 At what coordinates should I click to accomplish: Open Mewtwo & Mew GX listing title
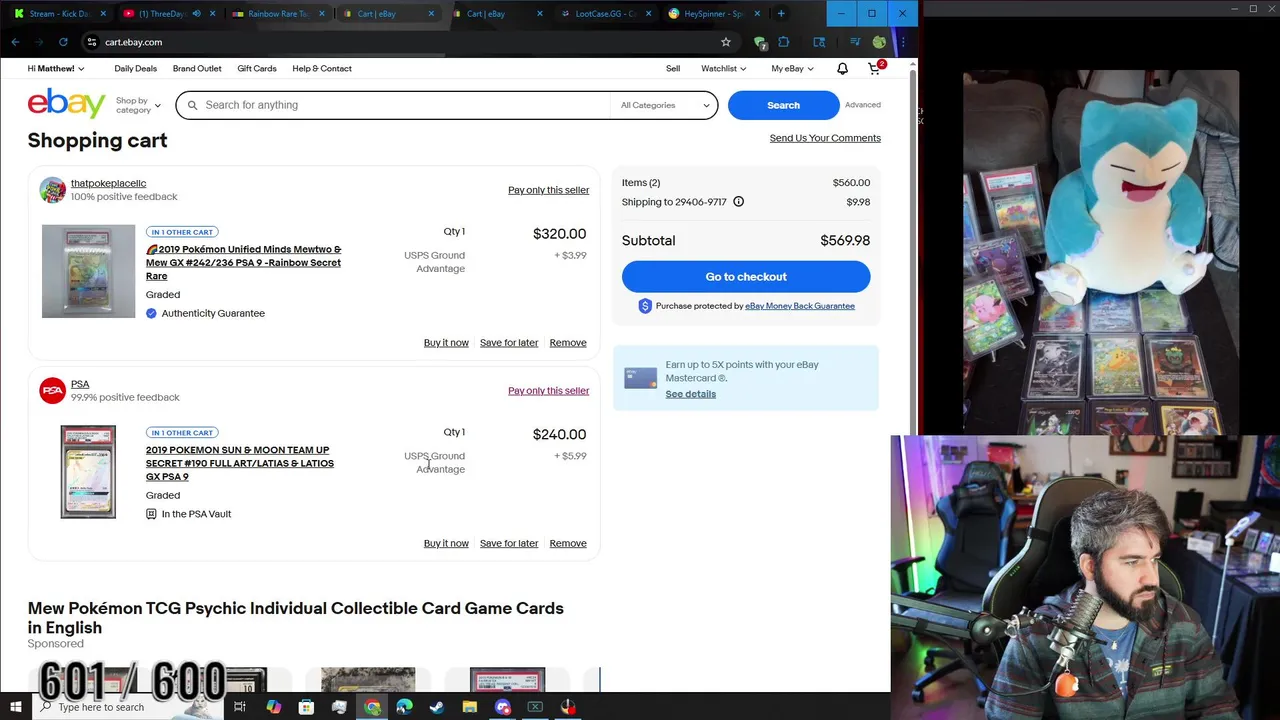coord(244,263)
